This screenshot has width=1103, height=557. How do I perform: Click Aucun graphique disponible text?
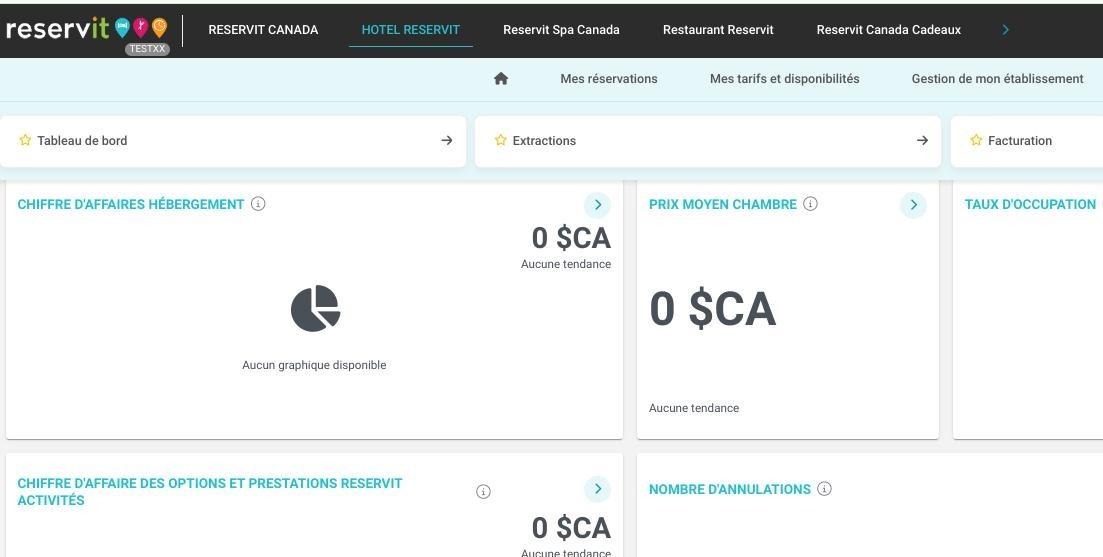pos(314,365)
